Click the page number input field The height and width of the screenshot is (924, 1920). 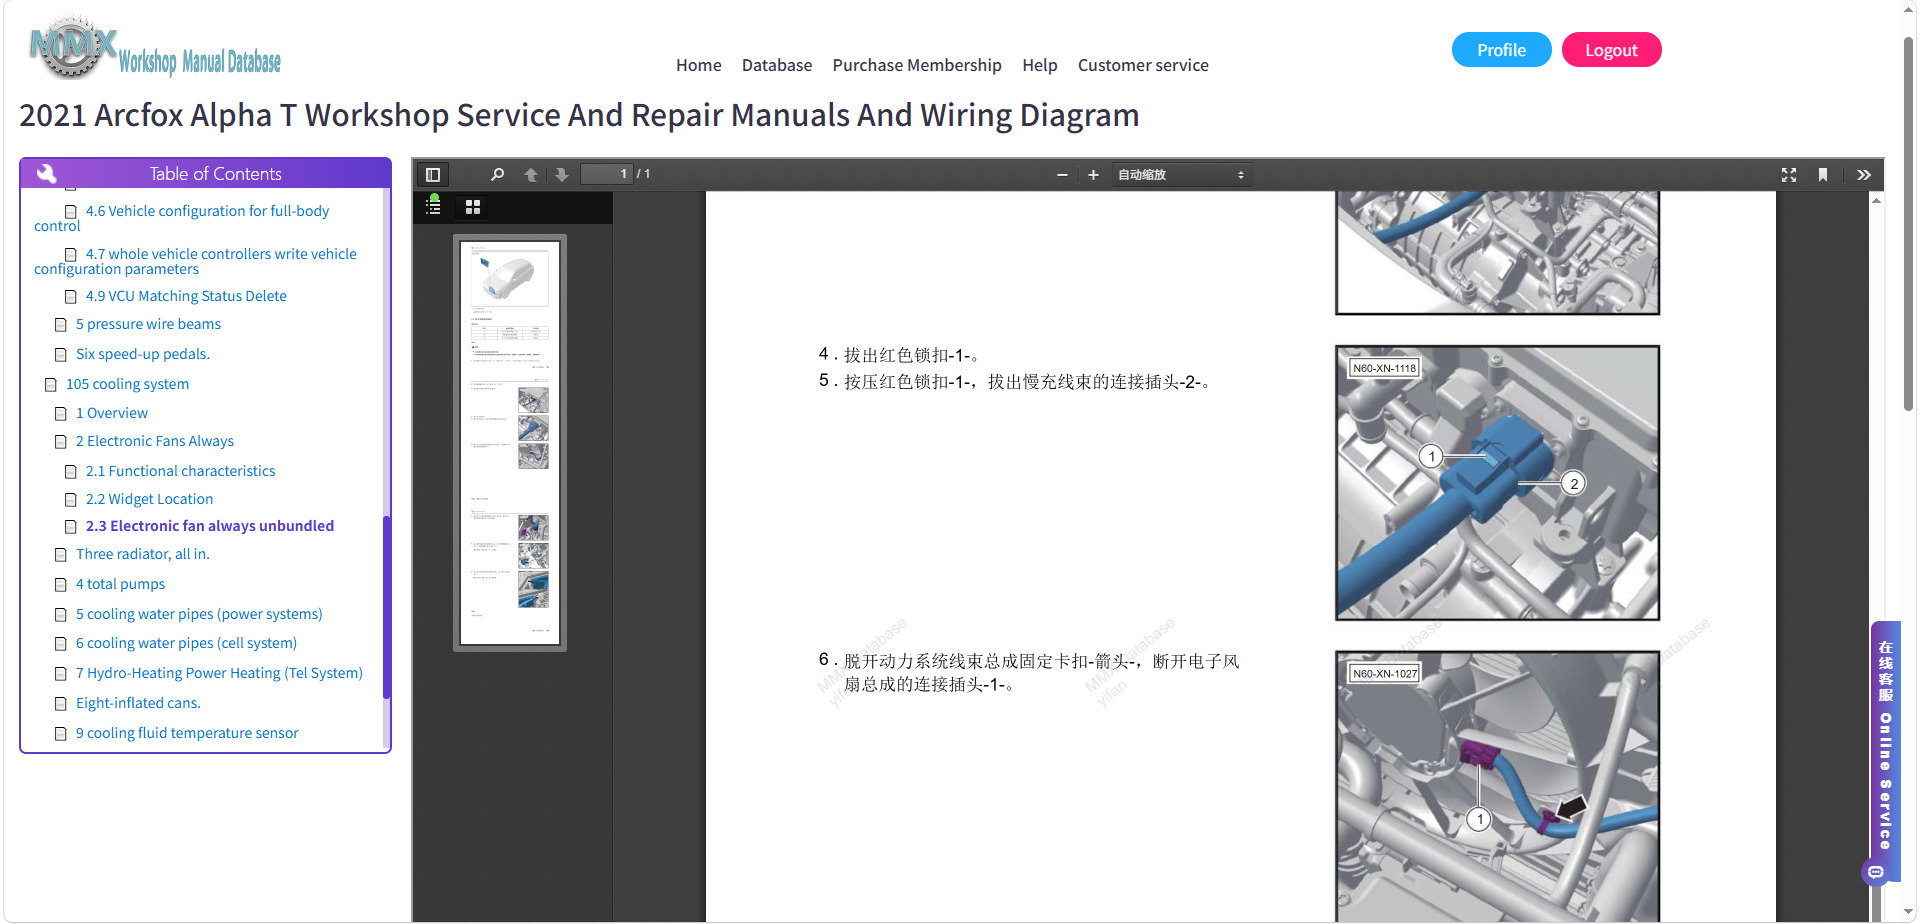[607, 174]
